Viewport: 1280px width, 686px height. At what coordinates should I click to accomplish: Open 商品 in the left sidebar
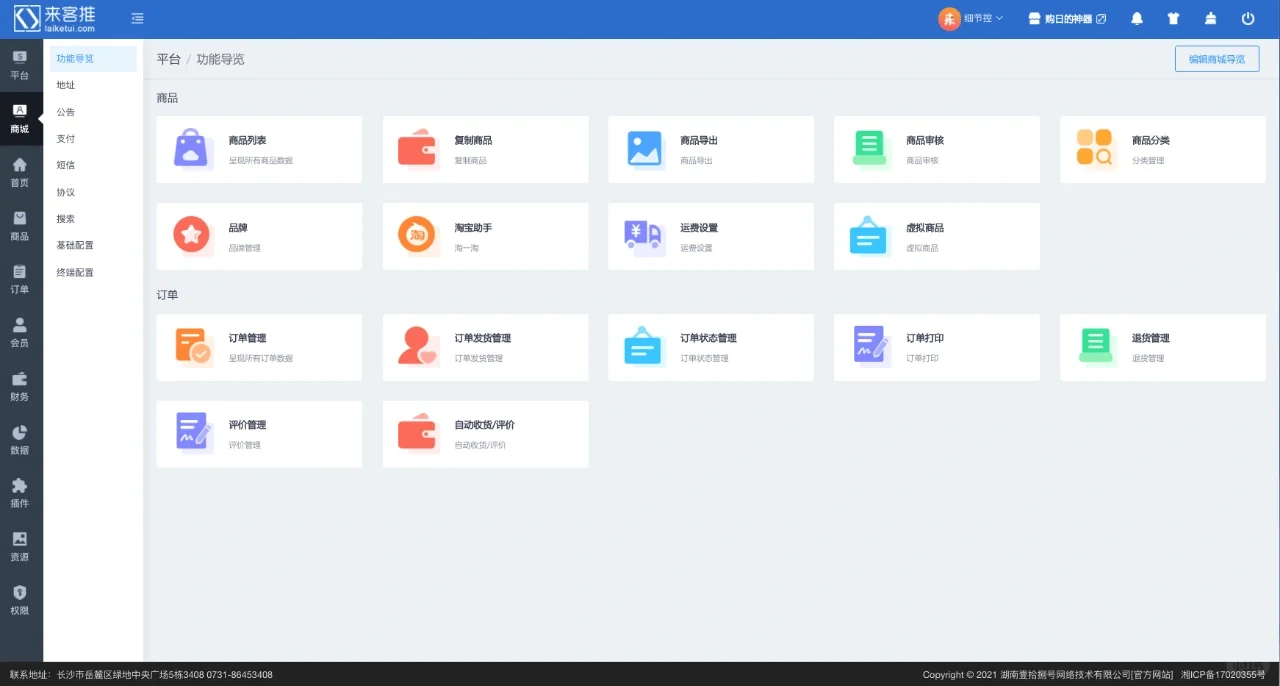click(20, 226)
